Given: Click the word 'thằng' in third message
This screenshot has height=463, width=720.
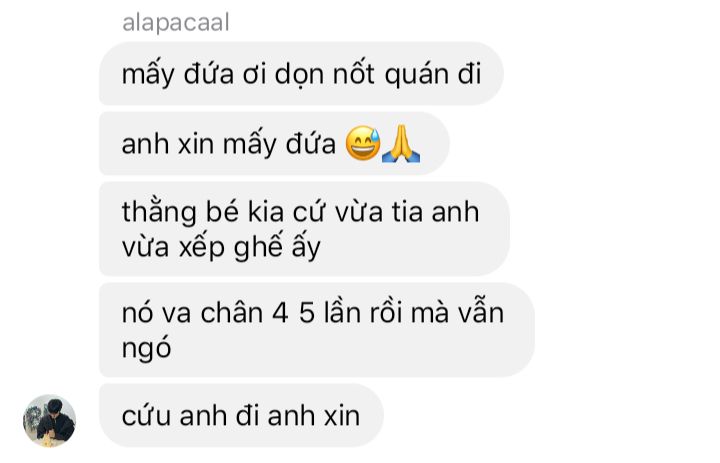Looking at the screenshot, I should pyautogui.click(x=159, y=213).
